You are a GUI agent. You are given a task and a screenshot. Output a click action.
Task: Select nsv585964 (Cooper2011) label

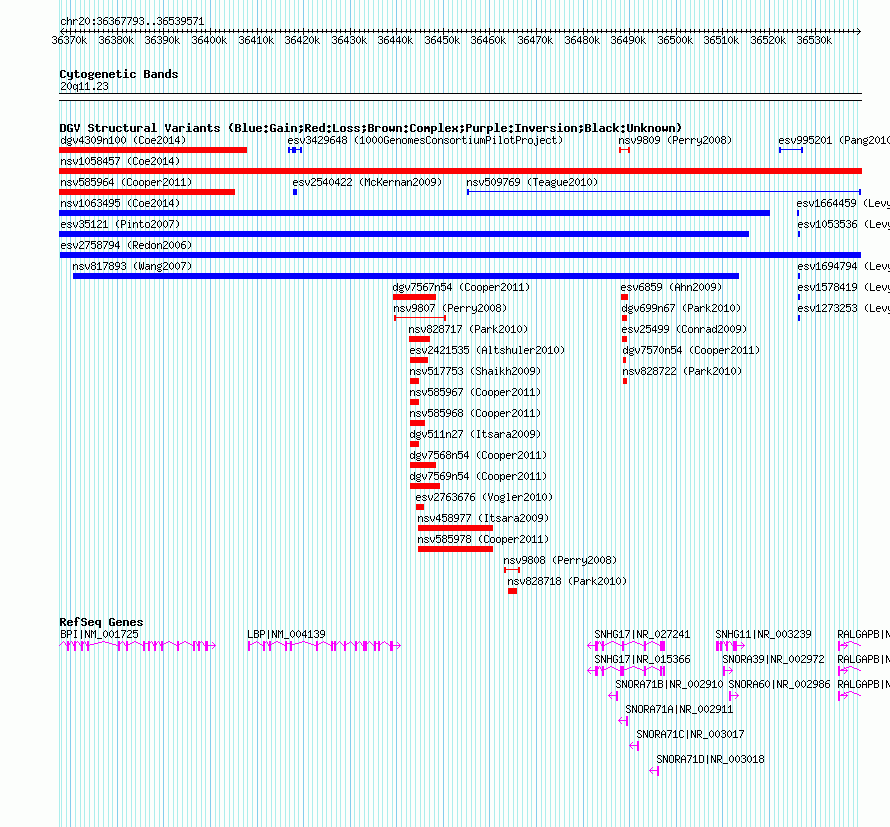pos(126,182)
